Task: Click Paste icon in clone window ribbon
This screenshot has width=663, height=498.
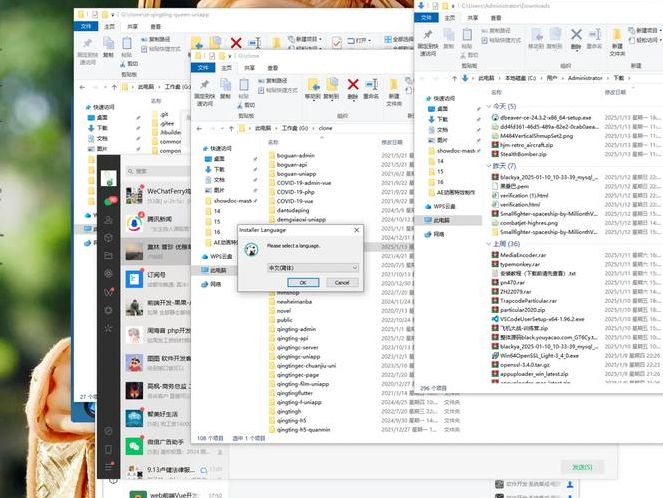Action: tap(244, 85)
